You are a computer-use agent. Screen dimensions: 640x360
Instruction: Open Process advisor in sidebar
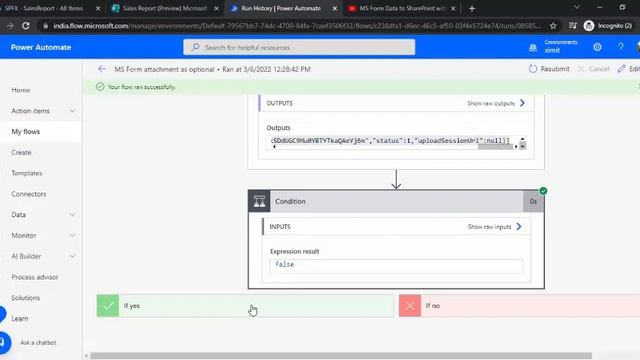pyautogui.click(x=35, y=277)
